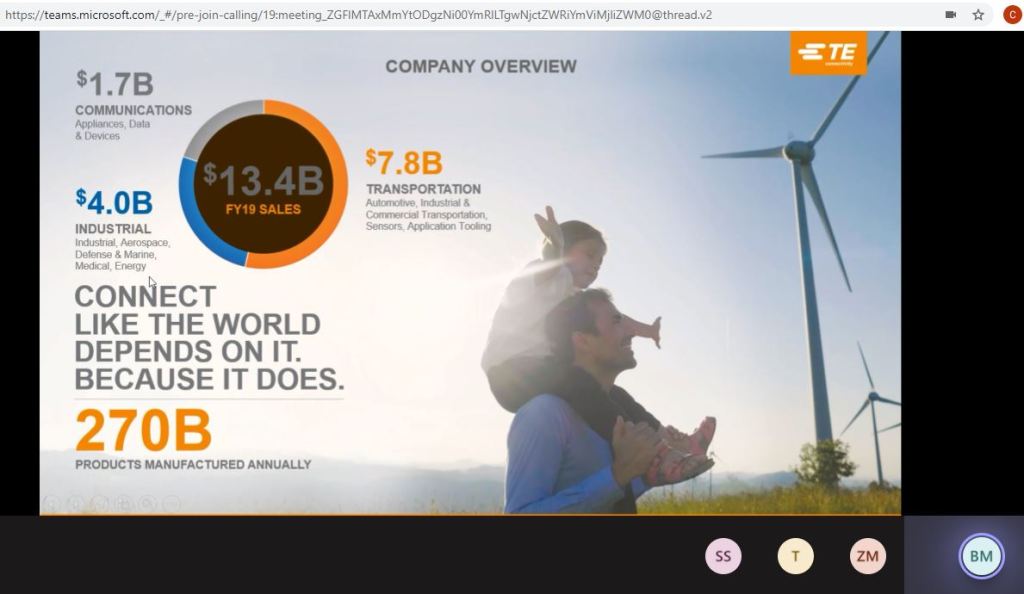Click the slideshow zoom magnifier control
The width and height of the screenshot is (1024, 594).
point(147,504)
